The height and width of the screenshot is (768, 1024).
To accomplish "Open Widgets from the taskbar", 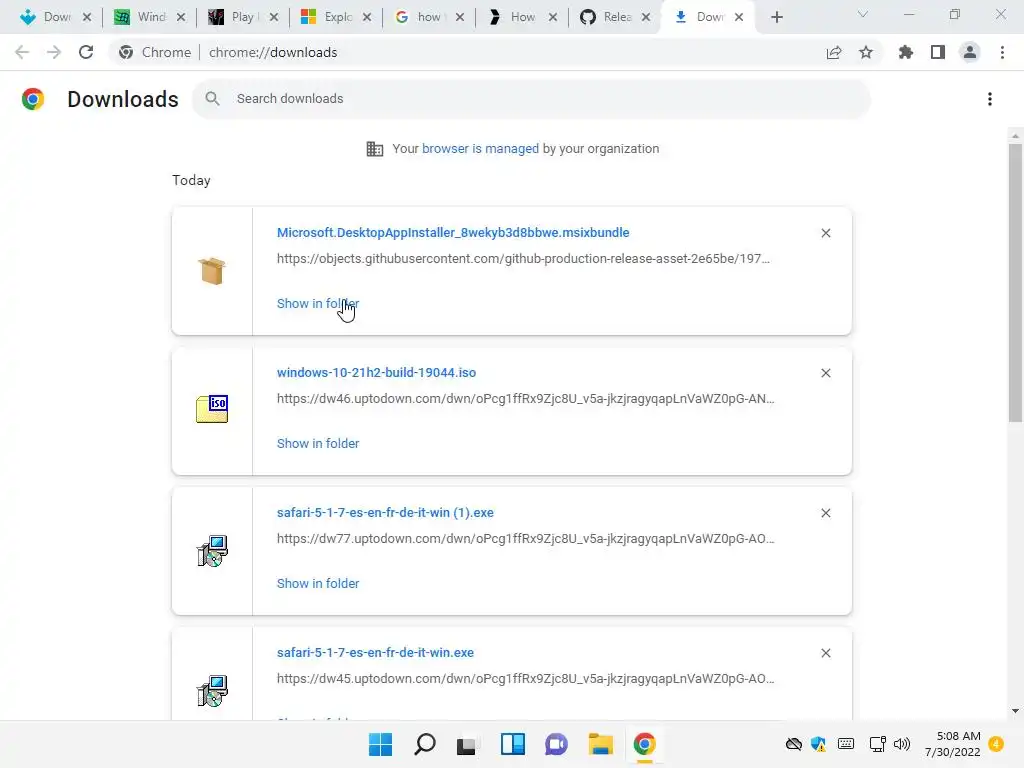I will pyautogui.click(x=513, y=744).
